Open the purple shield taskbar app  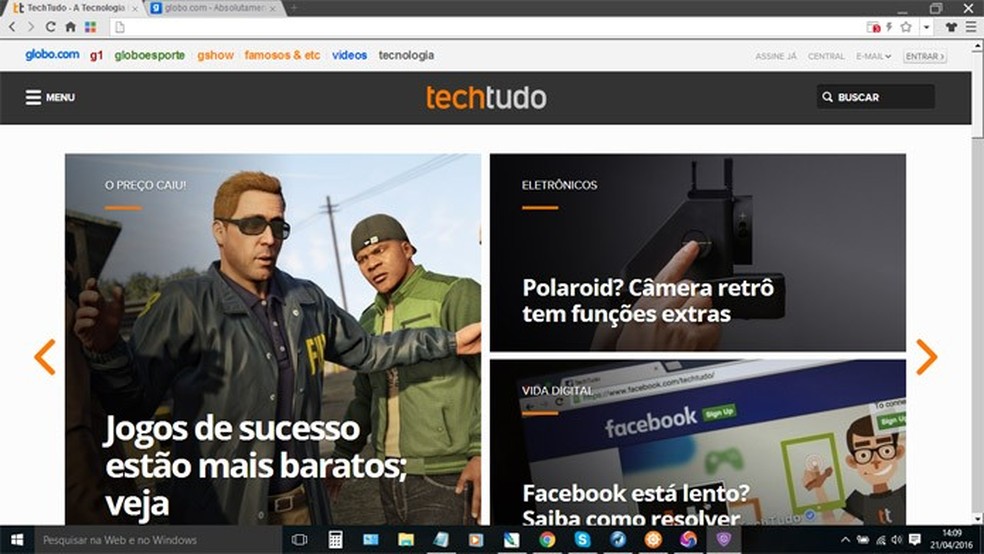[x=724, y=540]
